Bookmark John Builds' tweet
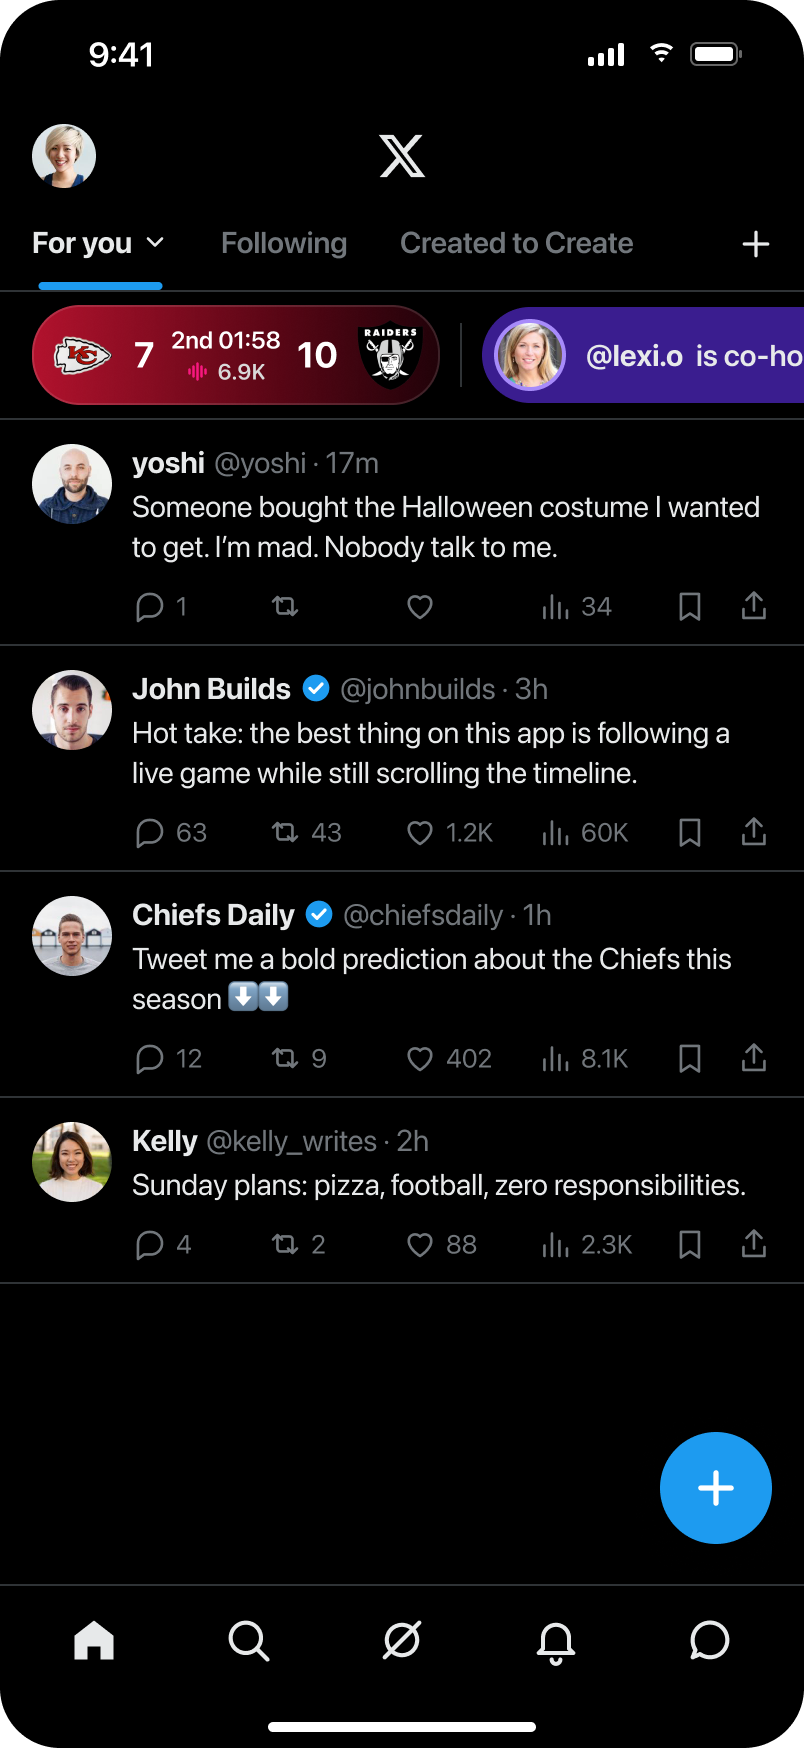This screenshot has height=1748, width=804. (690, 832)
